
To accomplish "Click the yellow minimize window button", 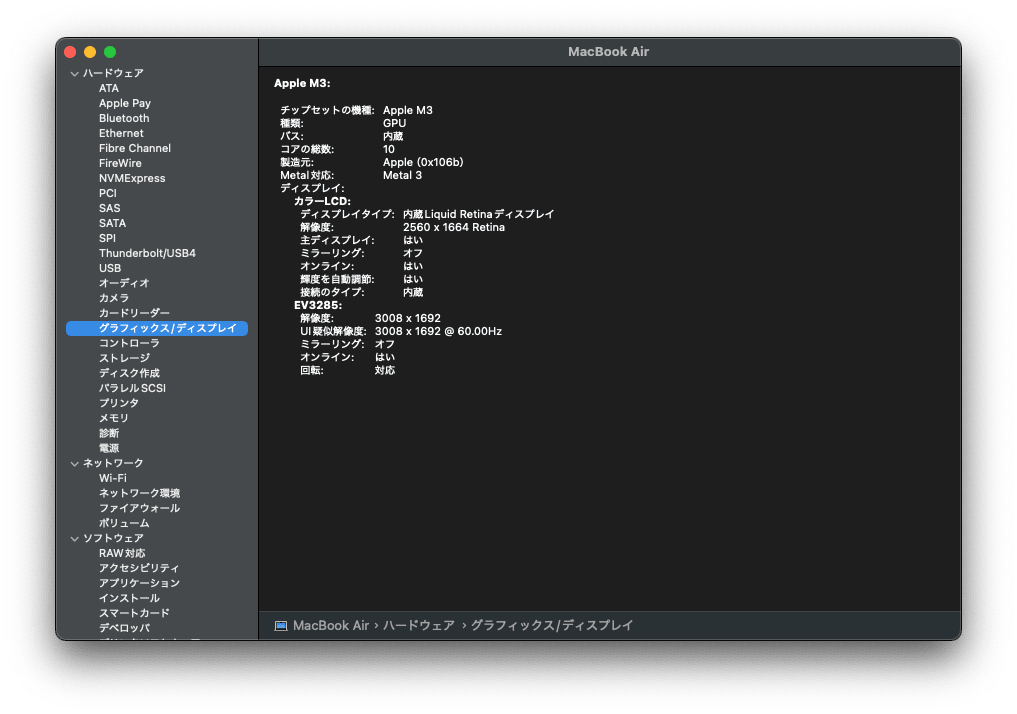I will click(90, 52).
